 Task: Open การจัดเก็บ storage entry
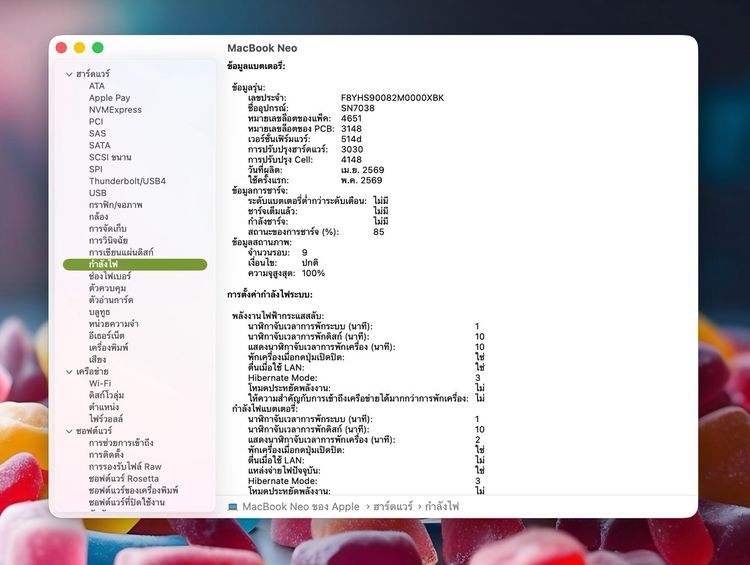108,229
